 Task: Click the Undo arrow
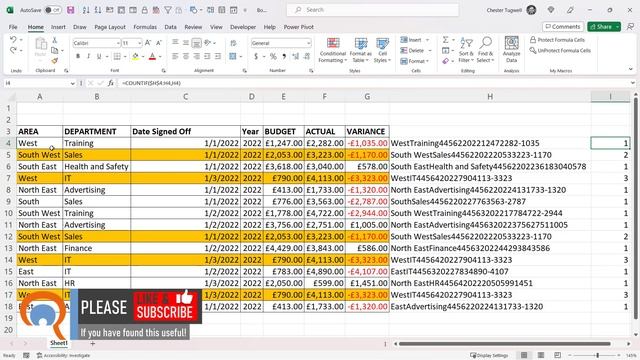coord(13,40)
